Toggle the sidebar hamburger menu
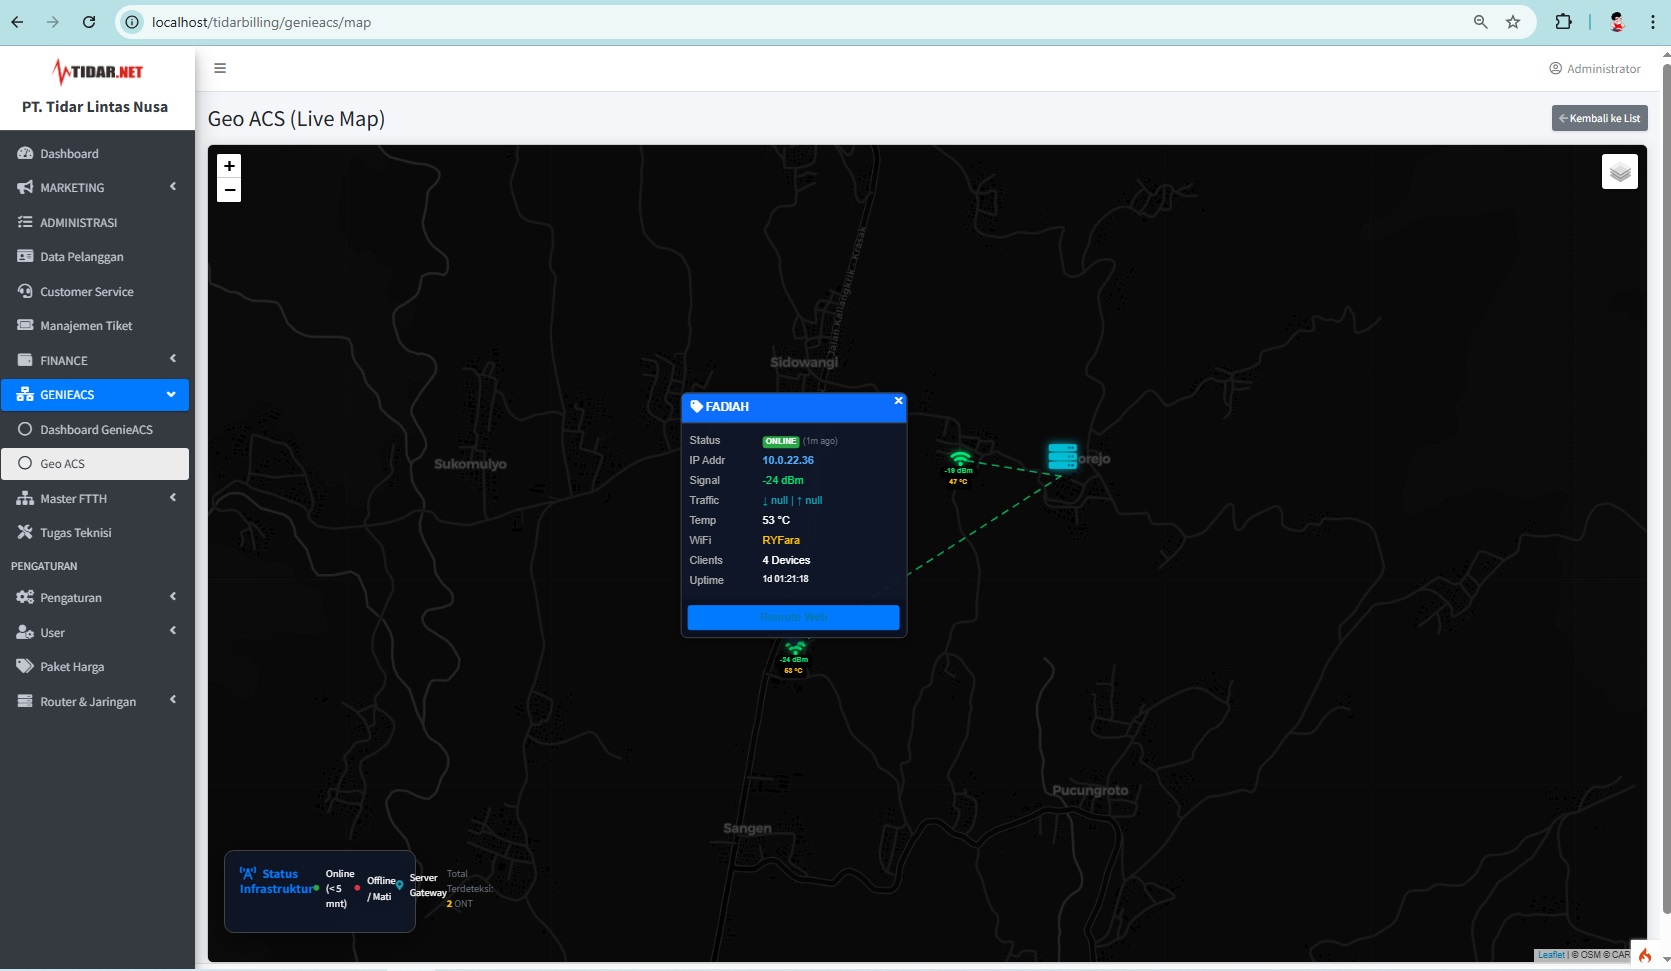This screenshot has height=971, width=1671. (x=220, y=68)
